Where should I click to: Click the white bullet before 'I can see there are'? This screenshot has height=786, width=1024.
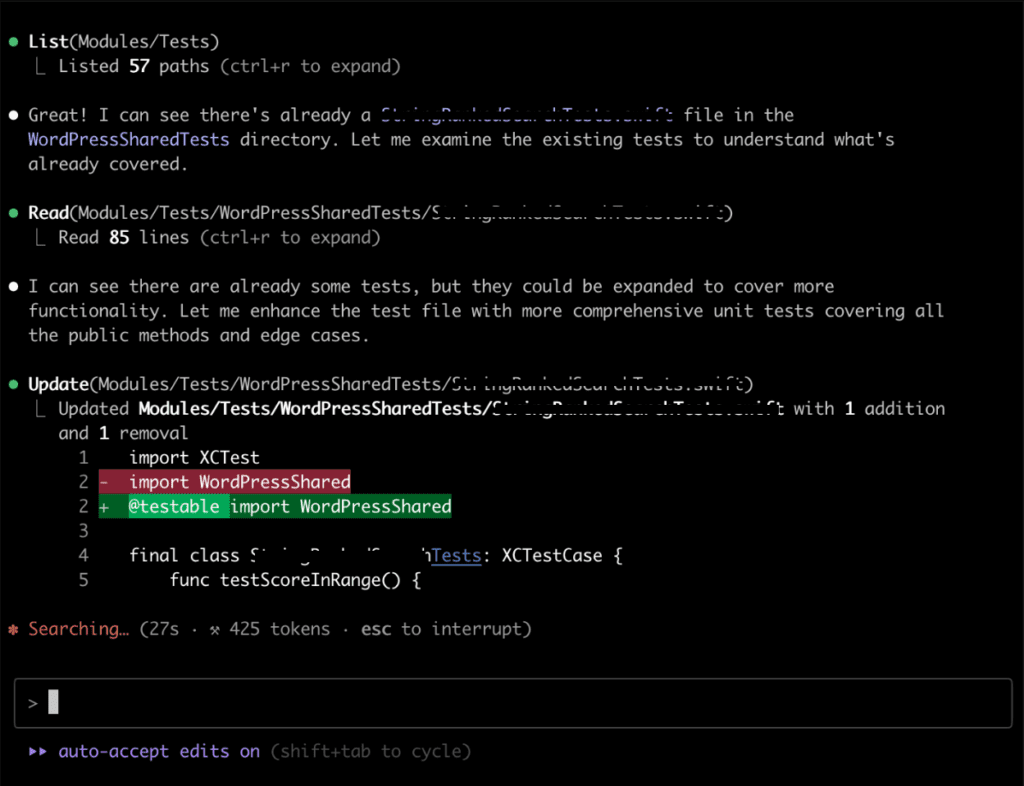coord(13,287)
